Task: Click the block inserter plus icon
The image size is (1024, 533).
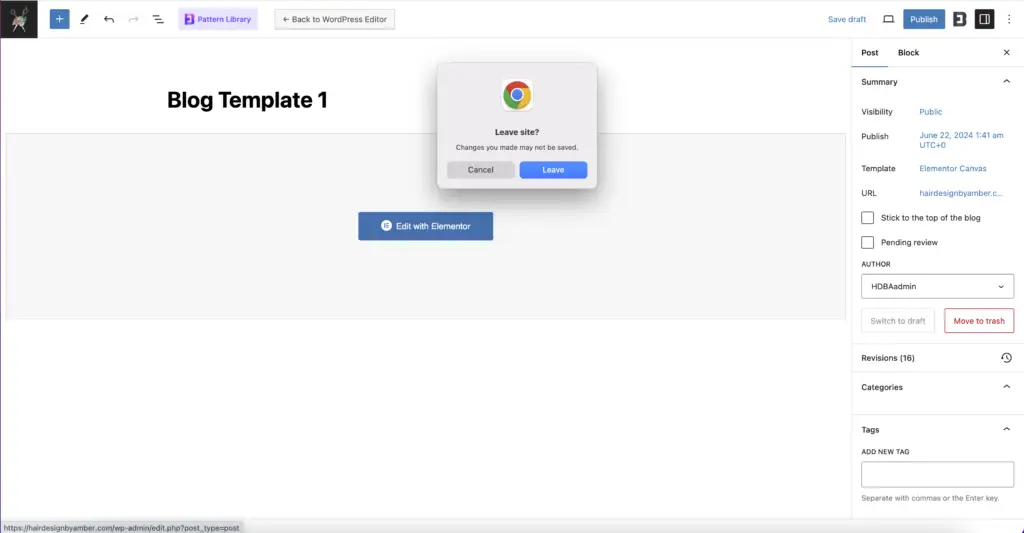Action: point(60,19)
